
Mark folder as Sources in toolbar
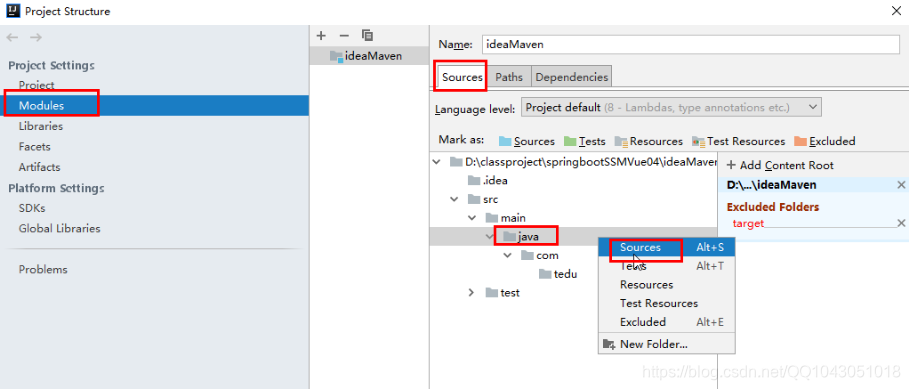[x=527, y=142]
